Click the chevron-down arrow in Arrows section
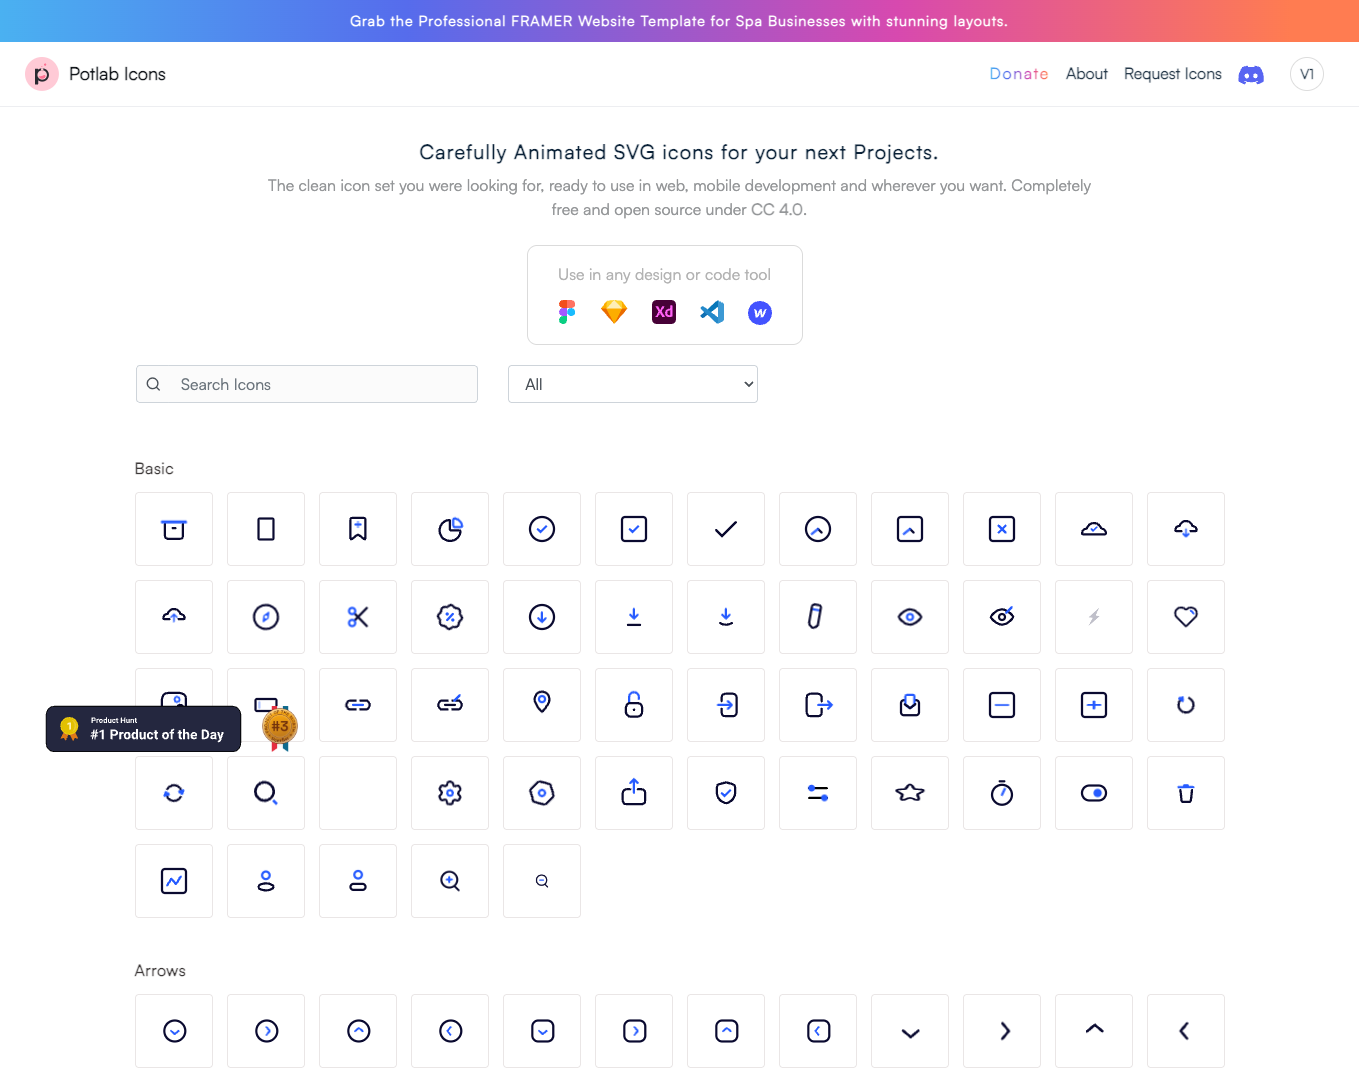This screenshot has height=1080, width=1359. click(x=909, y=1031)
